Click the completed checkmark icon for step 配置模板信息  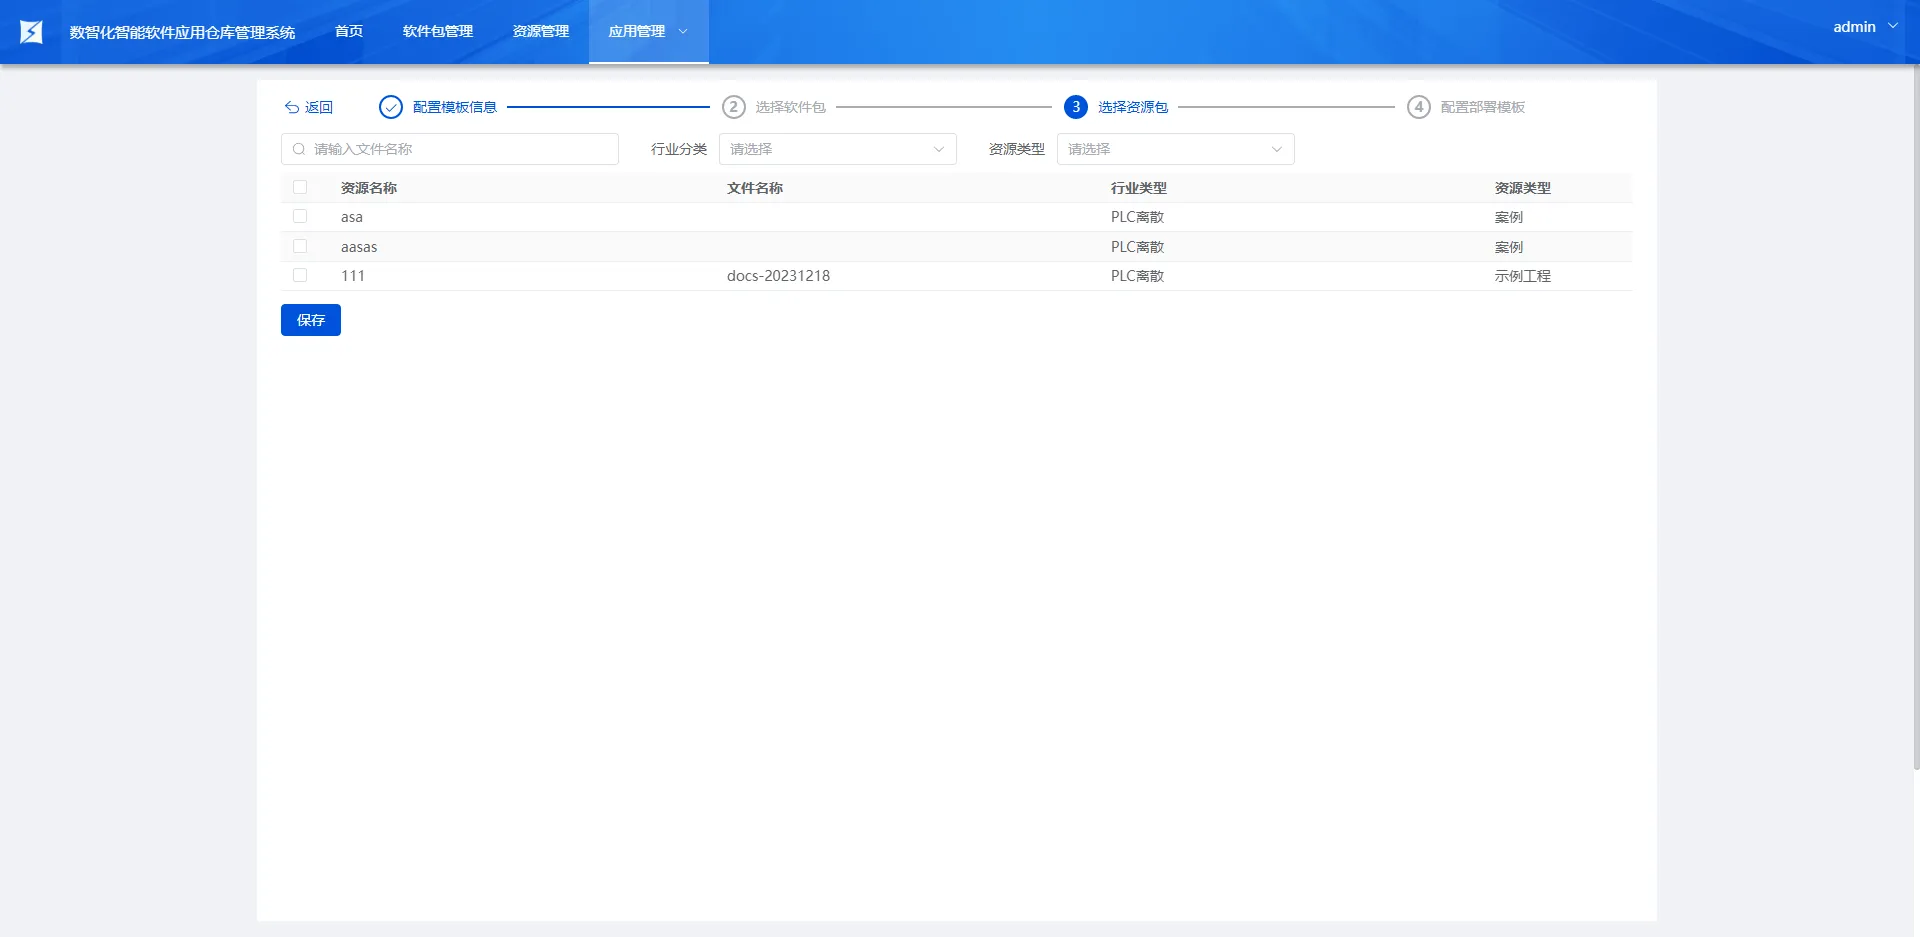(x=391, y=107)
